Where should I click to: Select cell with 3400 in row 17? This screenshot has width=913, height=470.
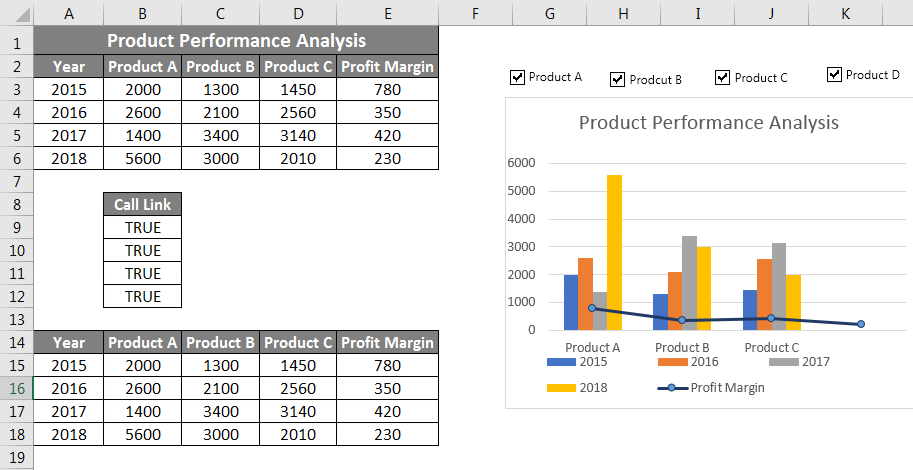coord(221,412)
